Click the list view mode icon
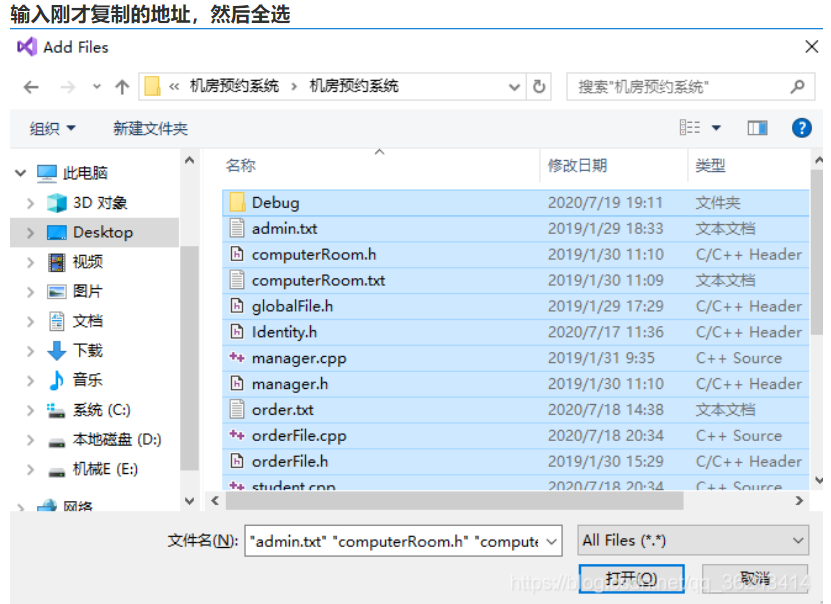831x604 pixels. 688,127
